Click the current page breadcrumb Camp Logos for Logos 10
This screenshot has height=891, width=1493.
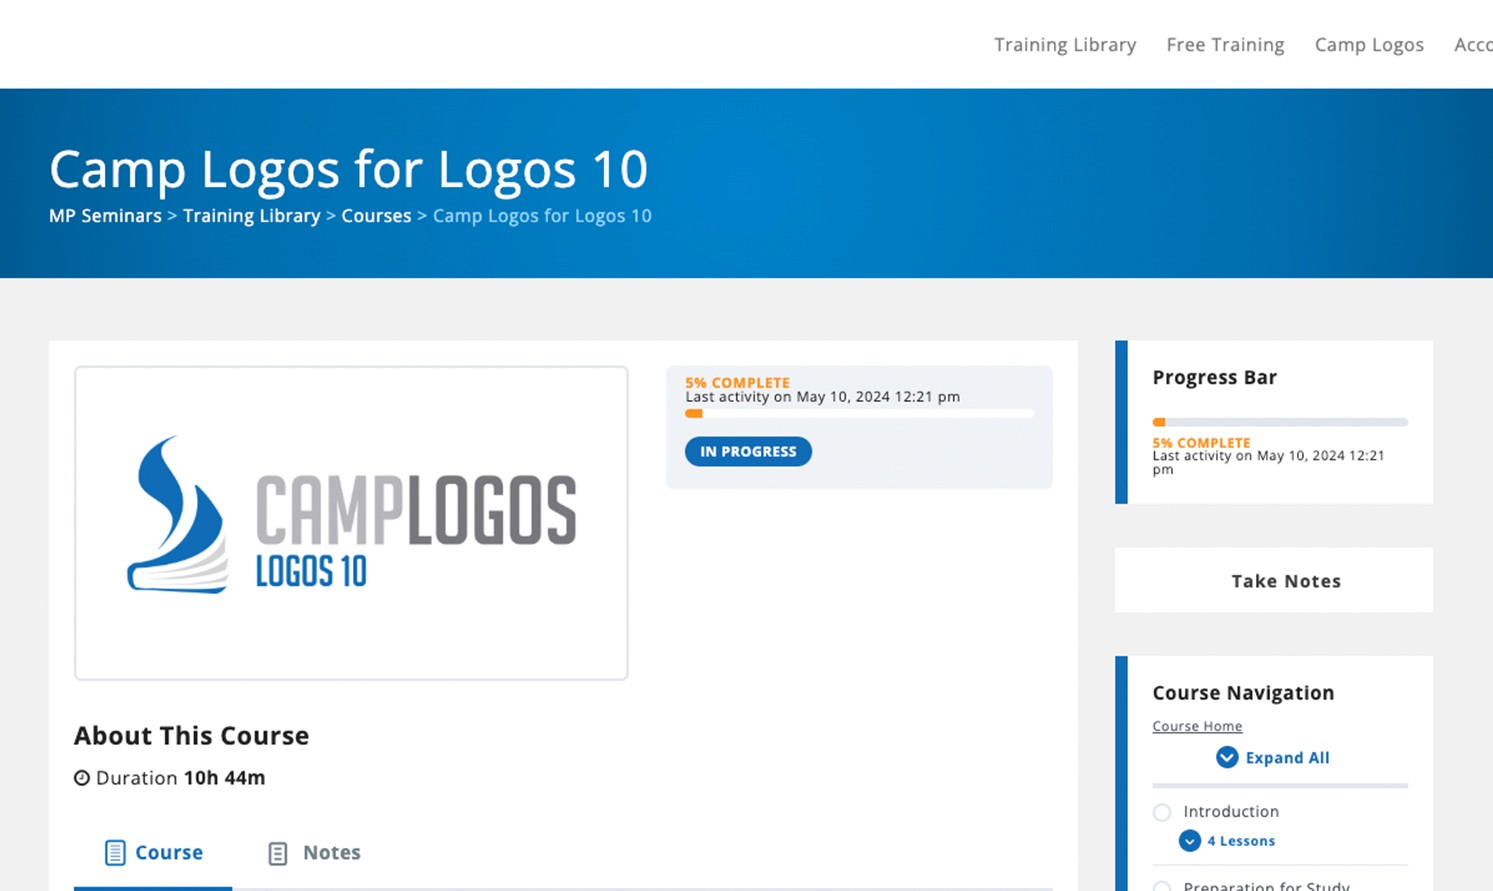click(542, 216)
